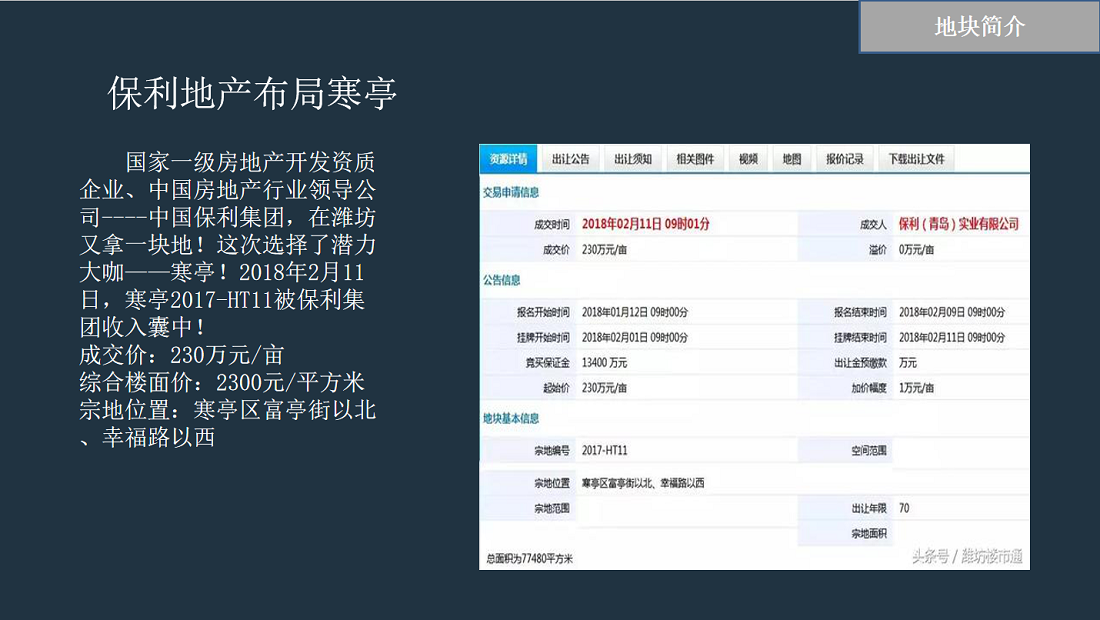Select 报名结束时间 value 2018年02月09日

(x=952, y=312)
